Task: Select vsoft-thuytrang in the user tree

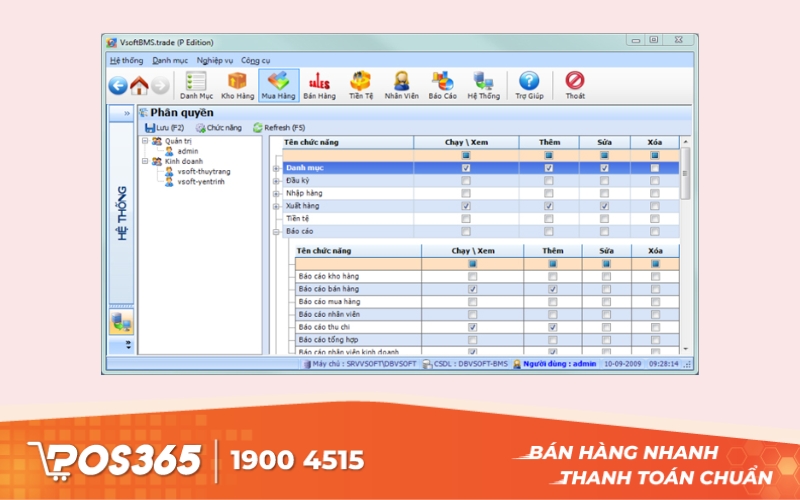Action: tap(204, 171)
